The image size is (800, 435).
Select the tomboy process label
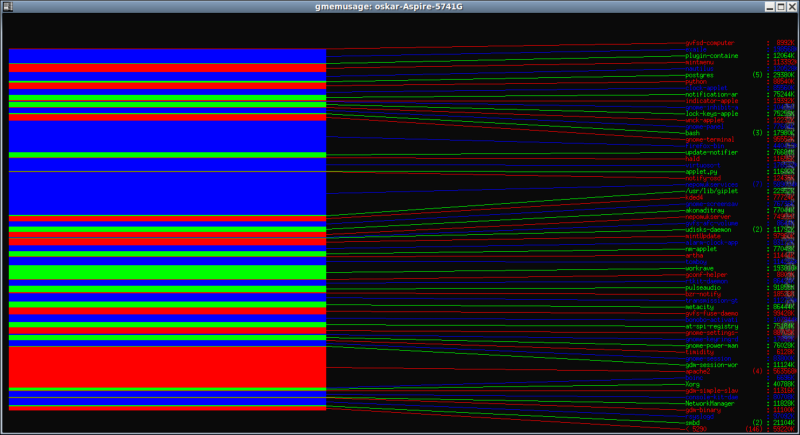tap(696, 262)
